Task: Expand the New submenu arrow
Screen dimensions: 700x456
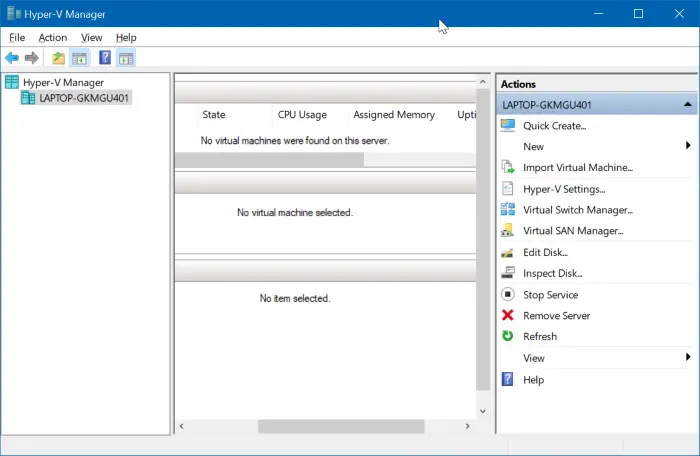Action: pos(688,146)
